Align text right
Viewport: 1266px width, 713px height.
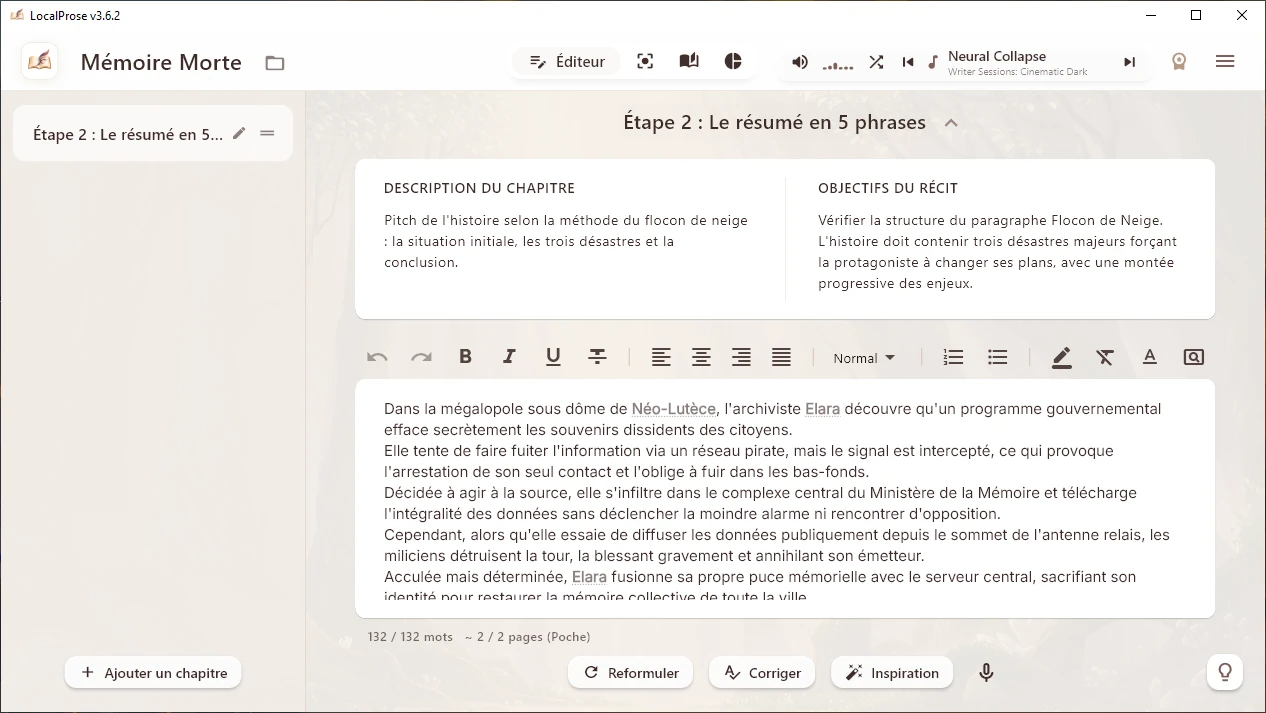pos(741,357)
